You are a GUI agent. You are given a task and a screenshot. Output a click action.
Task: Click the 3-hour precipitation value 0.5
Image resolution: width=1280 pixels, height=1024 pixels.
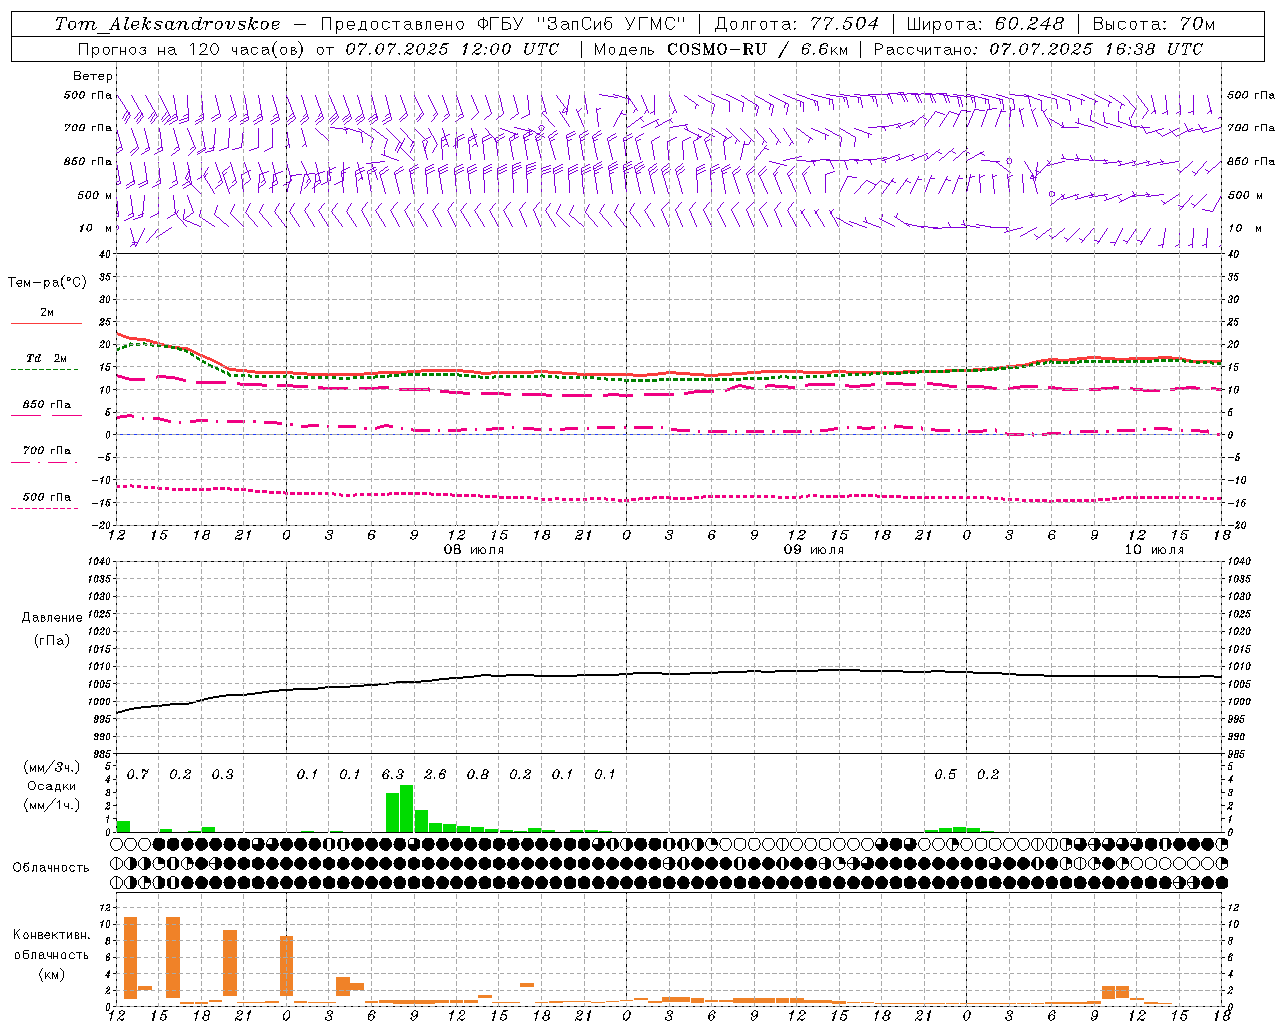(945, 775)
